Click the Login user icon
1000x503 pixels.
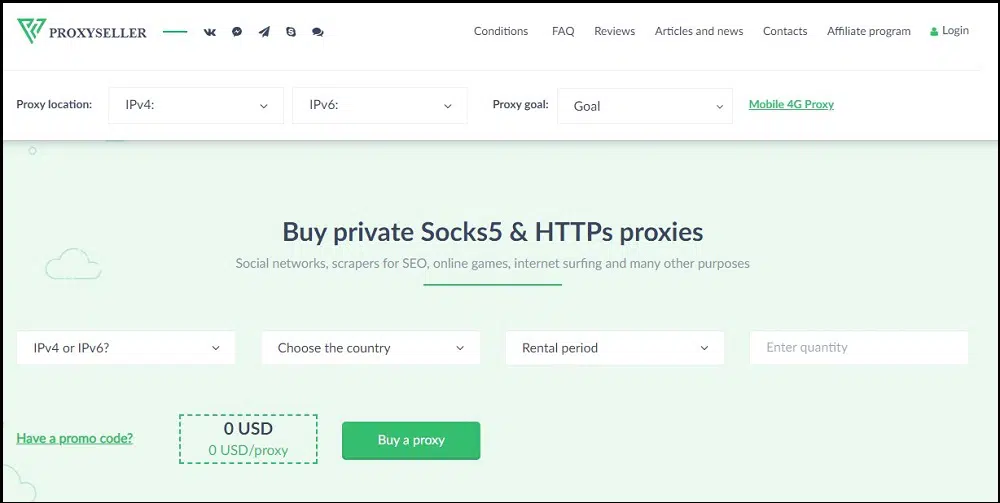[934, 31]
